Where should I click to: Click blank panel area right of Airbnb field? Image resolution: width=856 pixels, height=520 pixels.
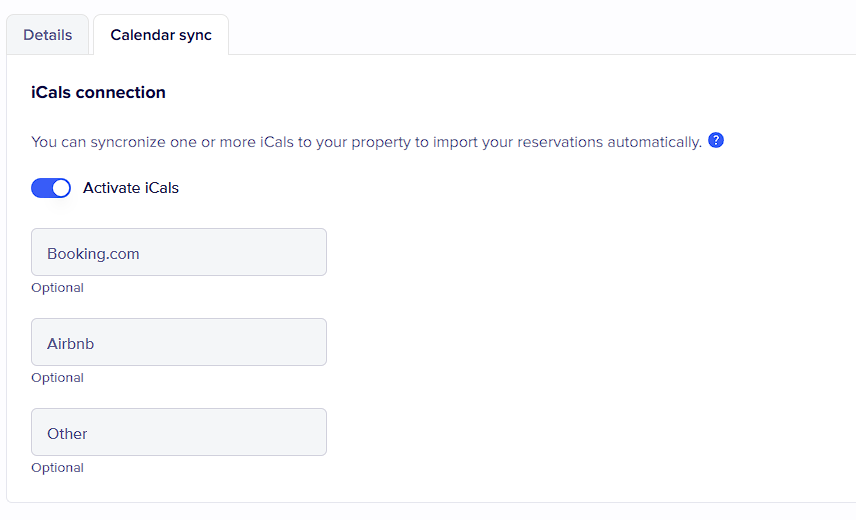click(590, 342)
